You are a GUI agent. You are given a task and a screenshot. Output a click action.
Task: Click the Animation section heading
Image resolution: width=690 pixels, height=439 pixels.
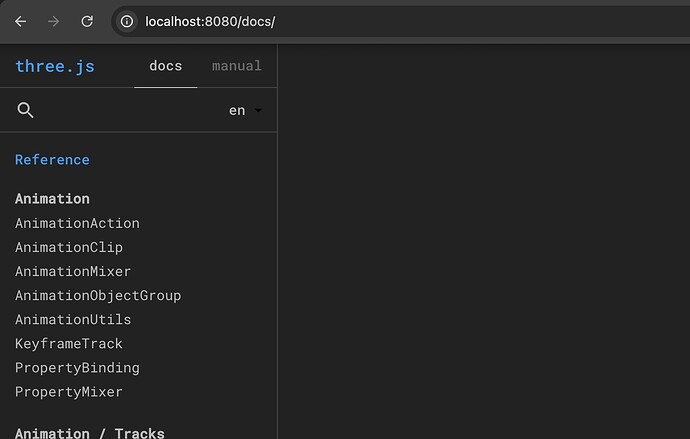click(52, 199)
